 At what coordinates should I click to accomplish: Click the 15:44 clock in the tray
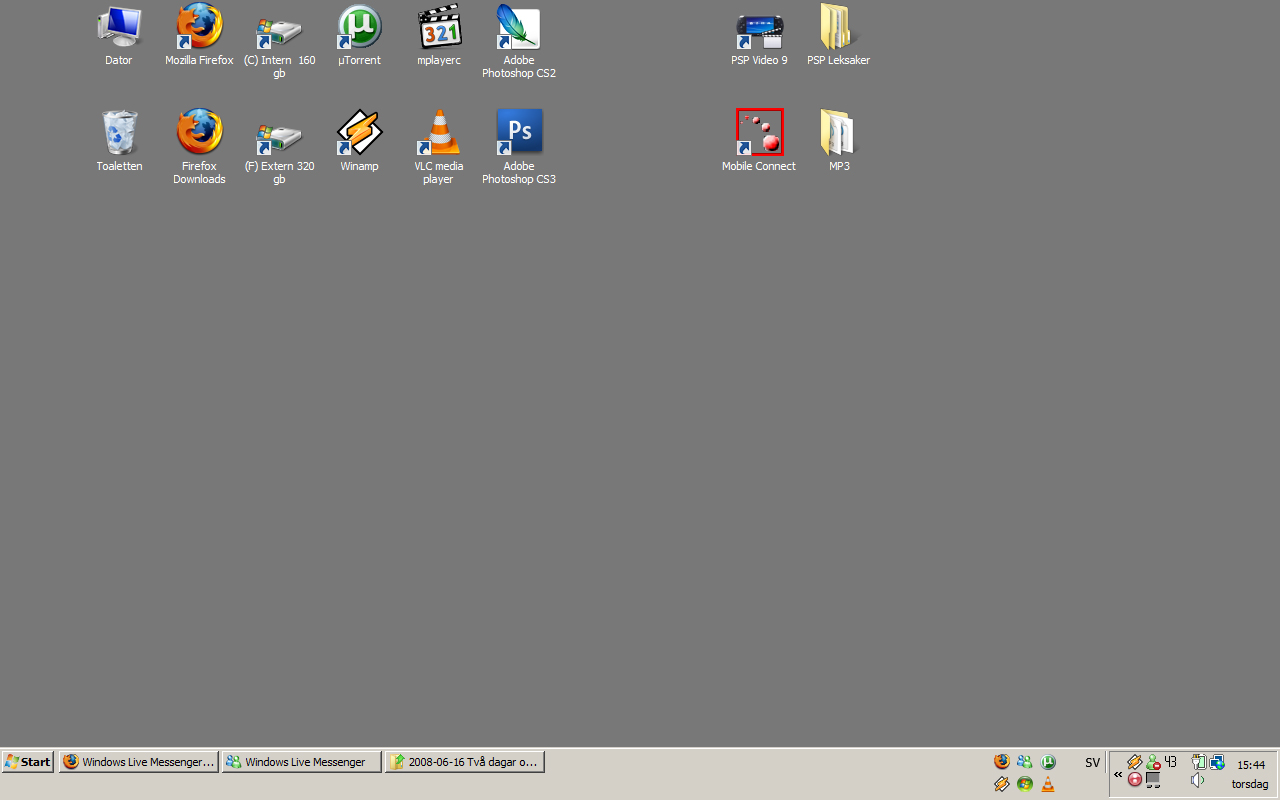click(x=1251, y=765)
